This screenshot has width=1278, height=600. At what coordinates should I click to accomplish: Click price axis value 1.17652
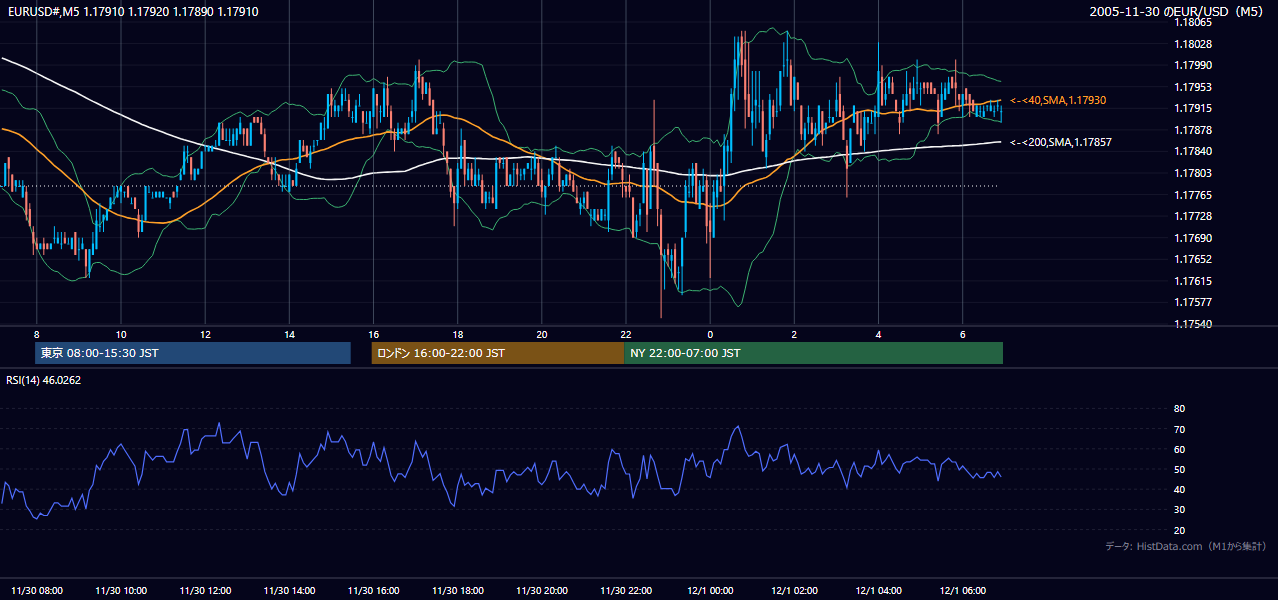click(1195, 259)
